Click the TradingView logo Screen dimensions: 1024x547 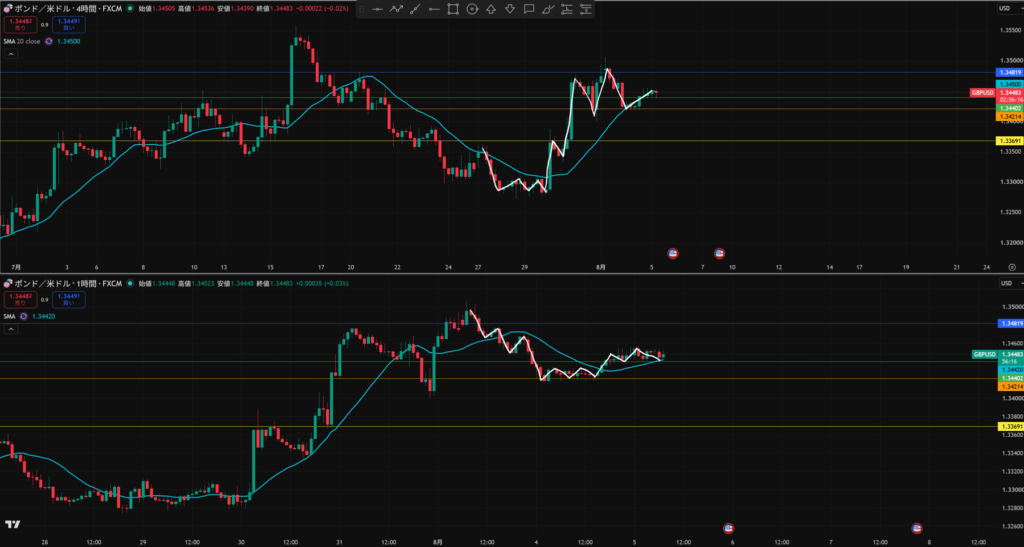[12, 524]
